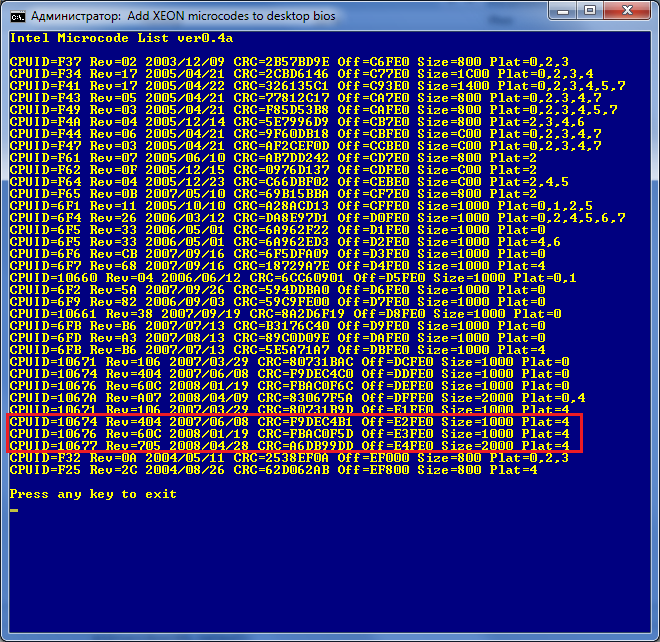Click the title text "Add XEON microcodes to desktop bios"
Image resolution: width=660 pixels, height=642 pixels.
(232, 16)
